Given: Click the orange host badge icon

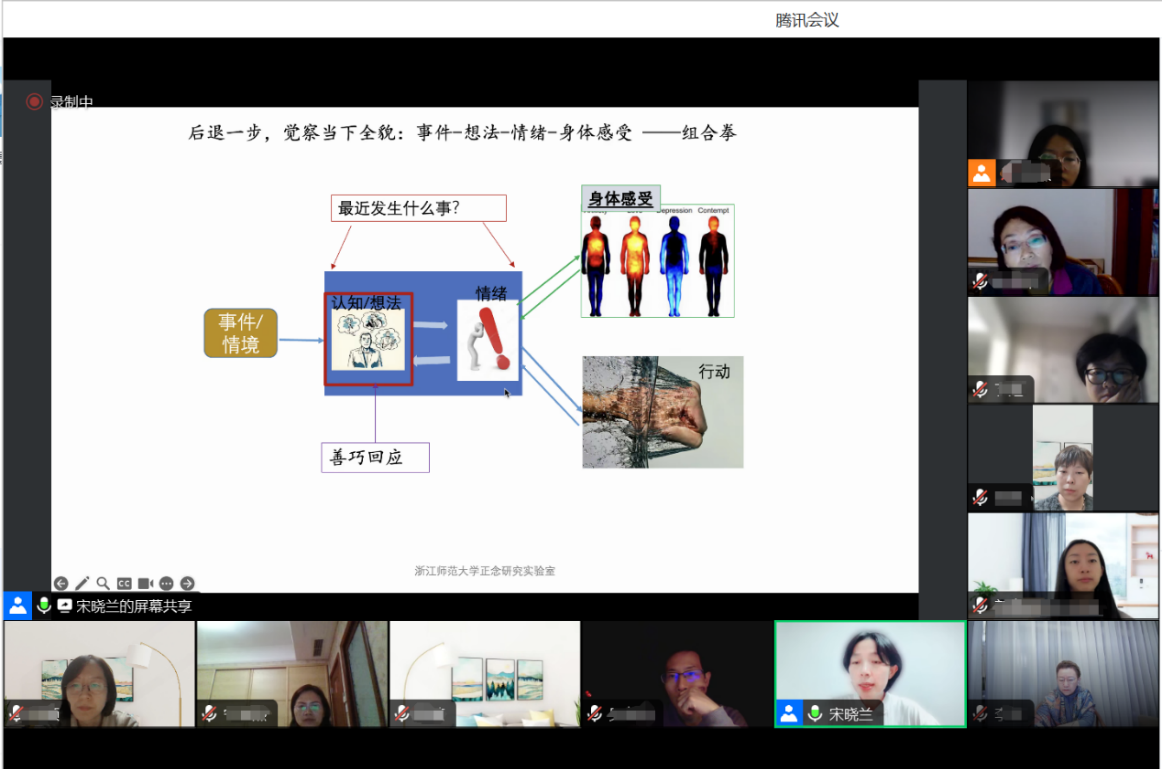Looking at the screenshot, I should coord(982,173).
